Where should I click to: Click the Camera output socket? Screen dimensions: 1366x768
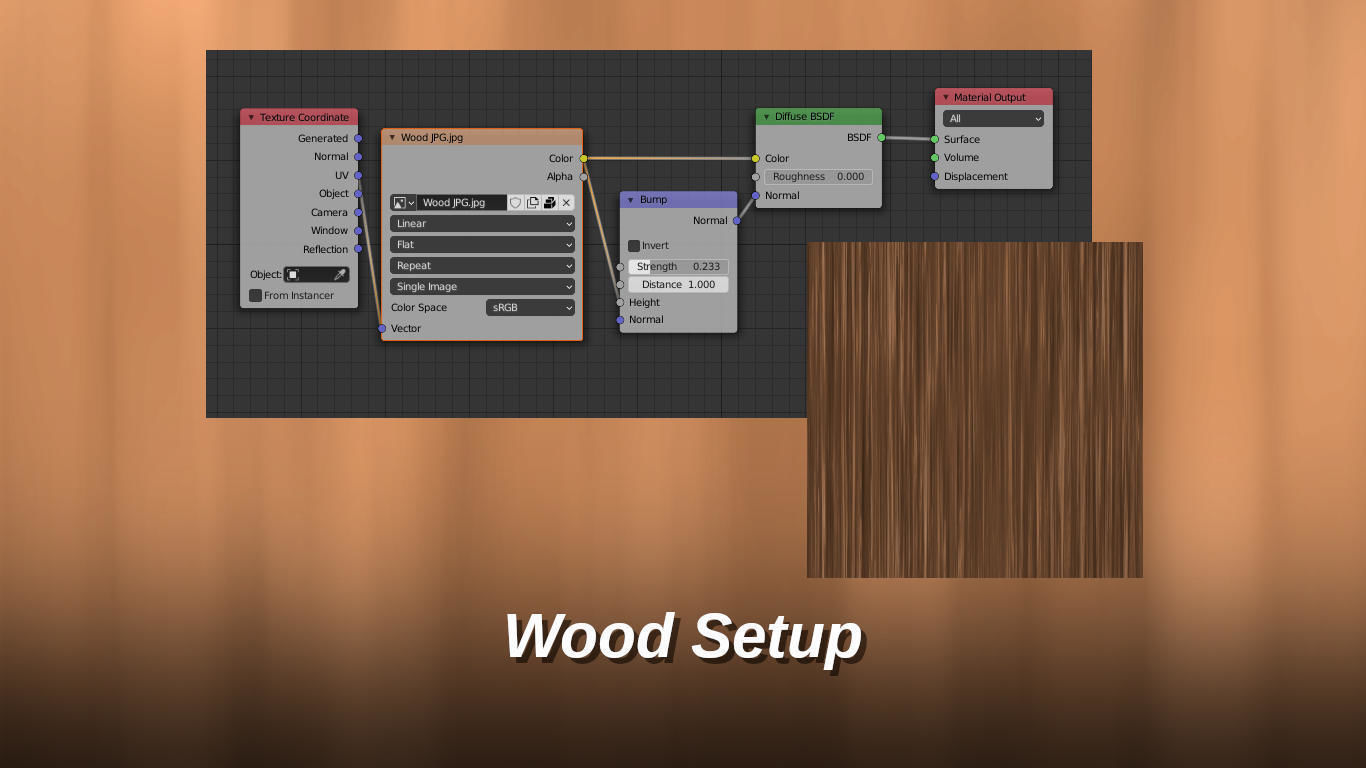358,212
